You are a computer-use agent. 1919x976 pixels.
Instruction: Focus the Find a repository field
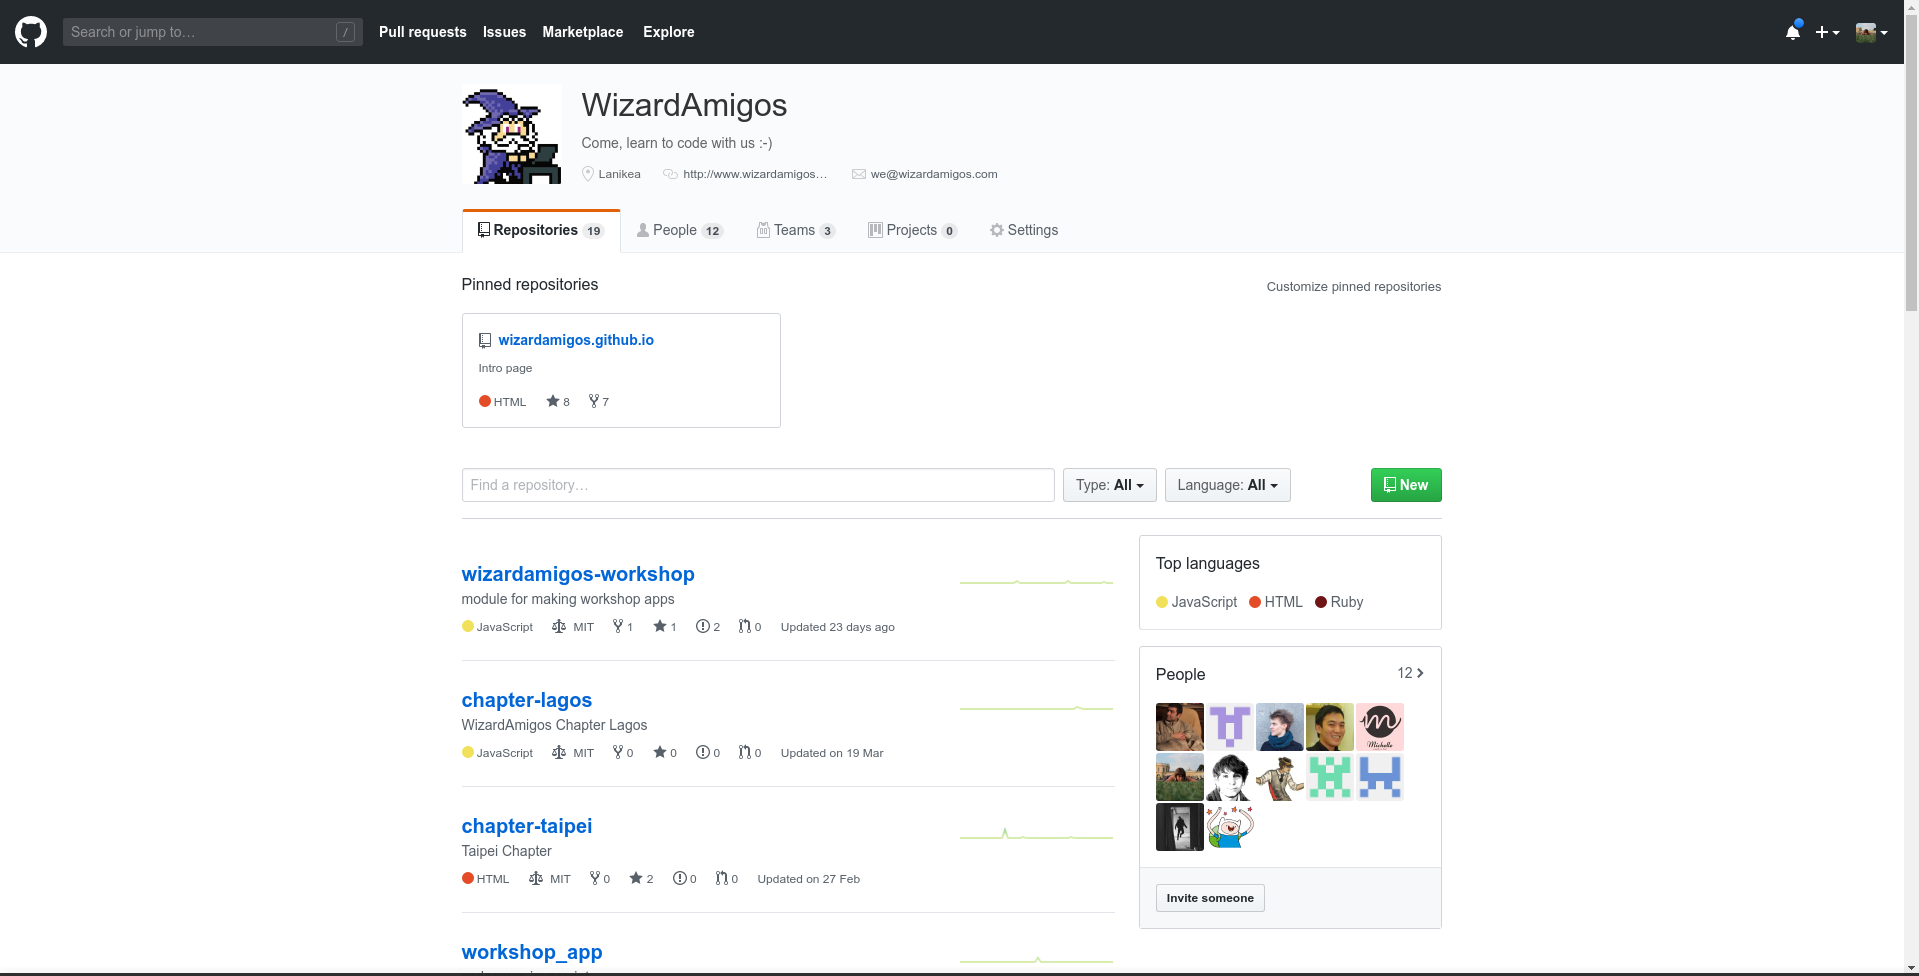pos(758,485)
